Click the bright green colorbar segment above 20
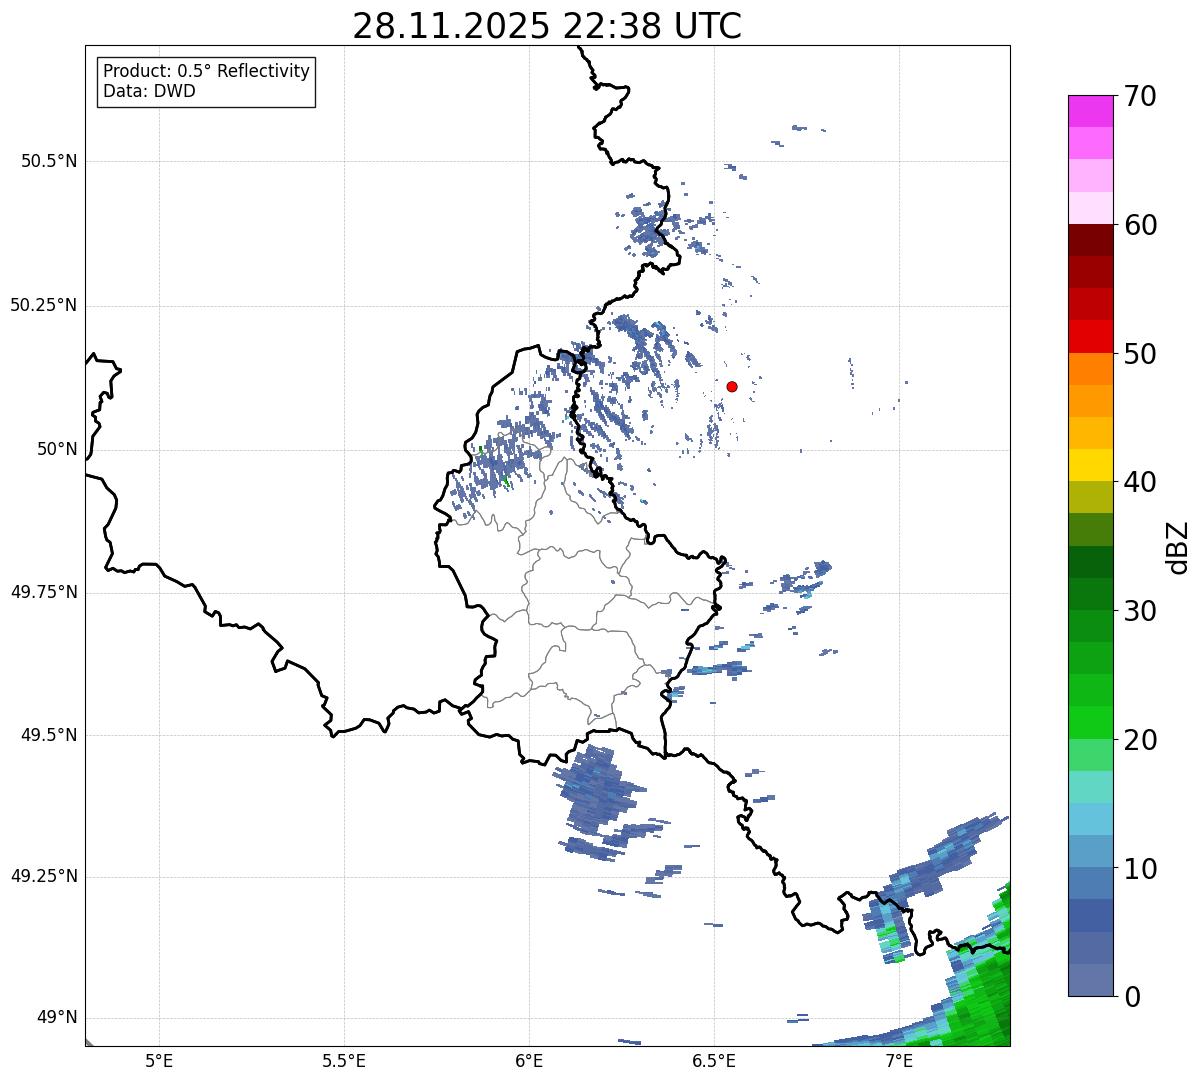The image size is (1202, 1081). click(1090, 723)
